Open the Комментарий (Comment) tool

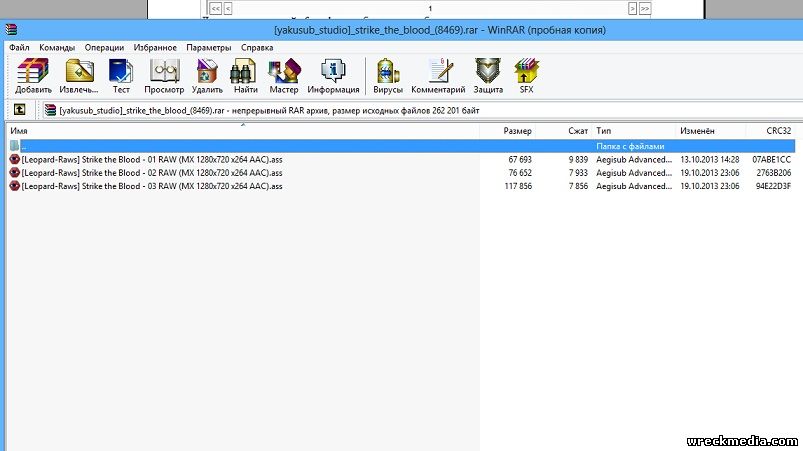click(438, 75)
